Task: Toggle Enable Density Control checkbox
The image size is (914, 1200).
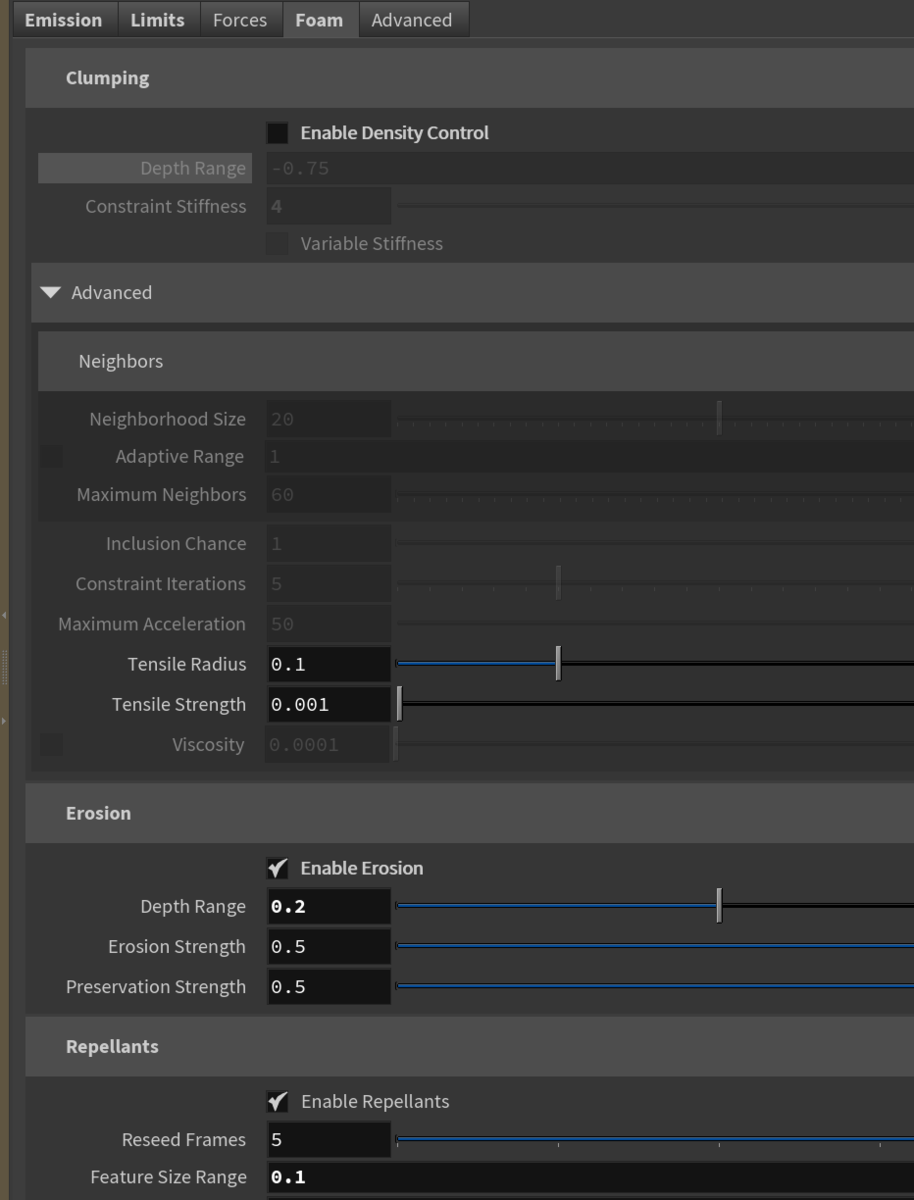Action: (277, 133)
